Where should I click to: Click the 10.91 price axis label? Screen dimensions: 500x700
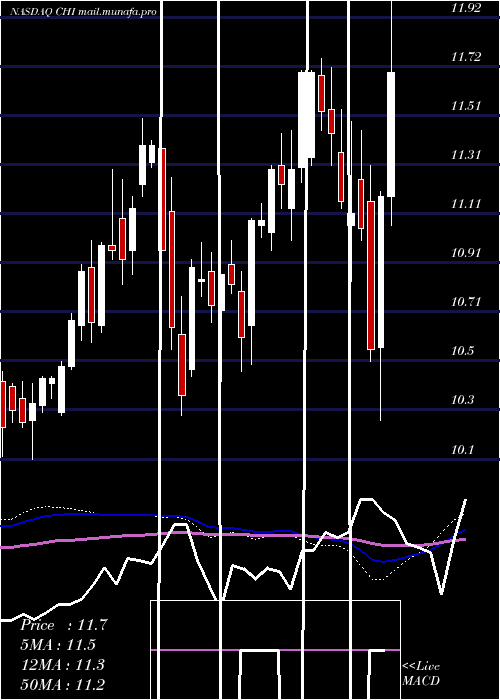466,253
